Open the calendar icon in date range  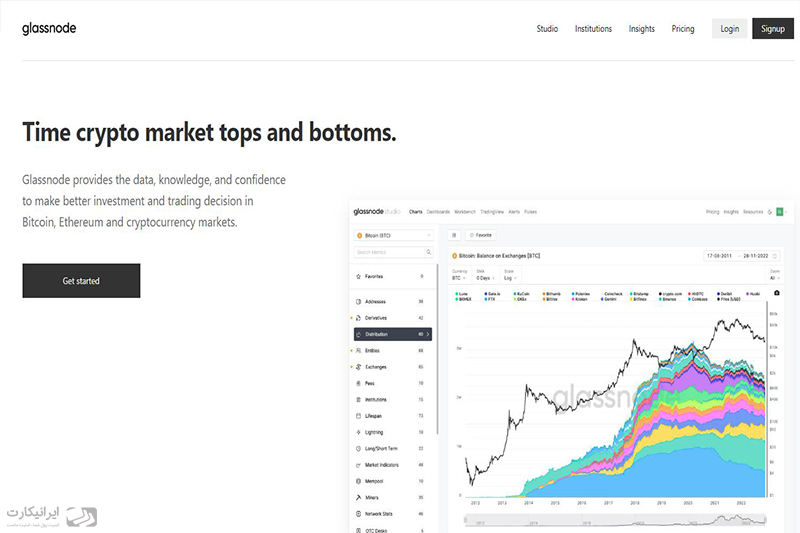click(x=774, y=256)
